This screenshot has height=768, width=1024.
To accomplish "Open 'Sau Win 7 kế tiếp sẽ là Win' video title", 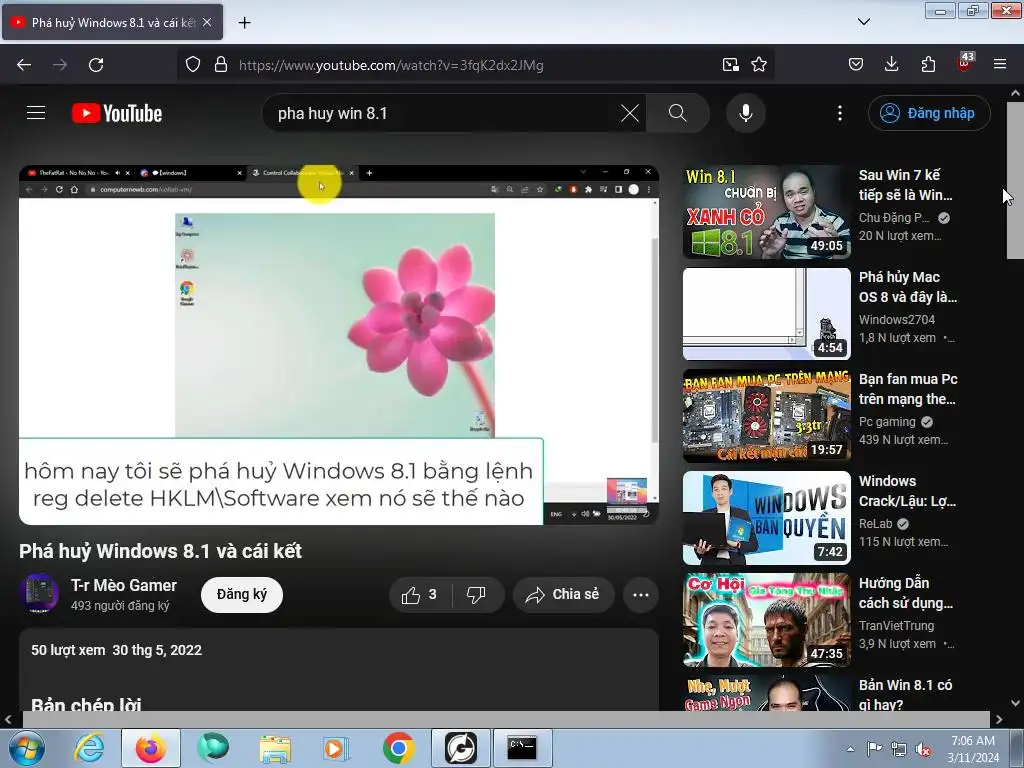I will click(x=906, y=185).
